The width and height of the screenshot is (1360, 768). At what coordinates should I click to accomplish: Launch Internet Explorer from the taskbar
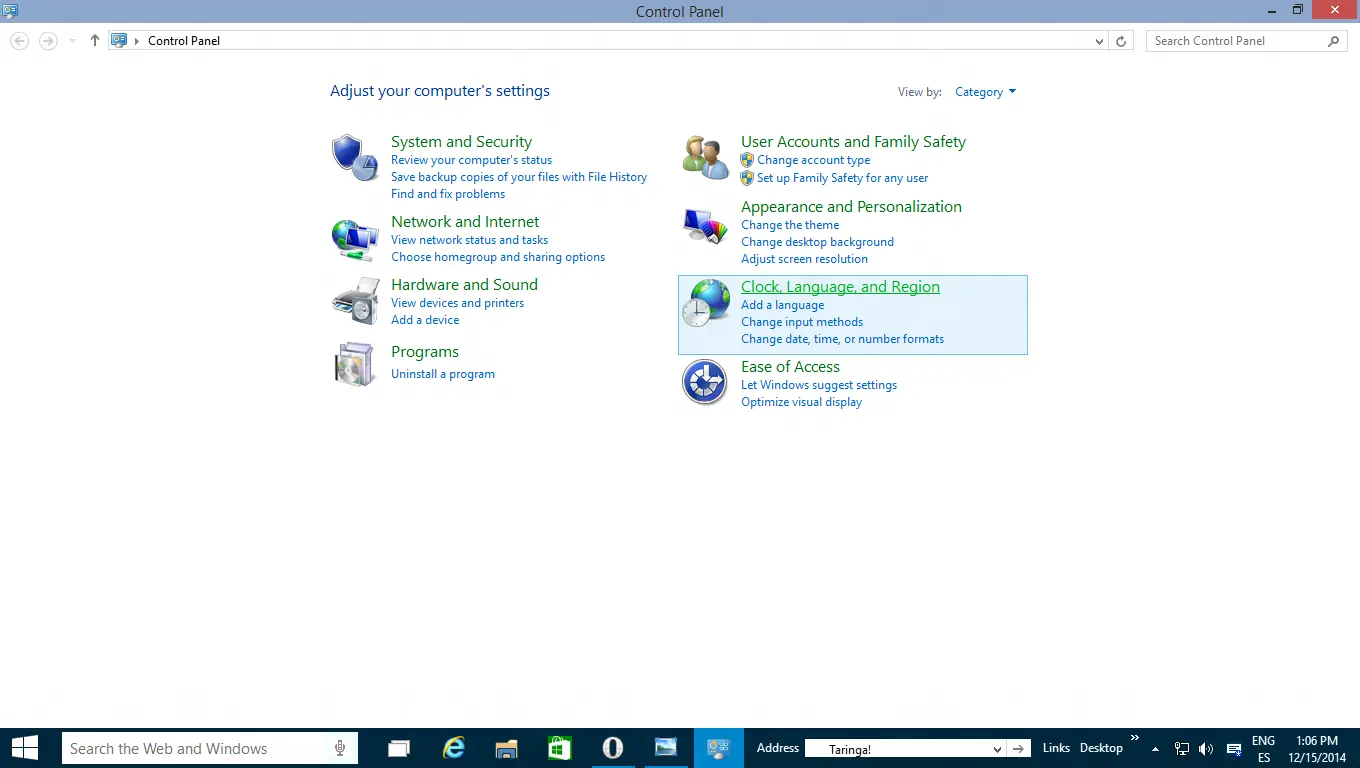point(452,747)
